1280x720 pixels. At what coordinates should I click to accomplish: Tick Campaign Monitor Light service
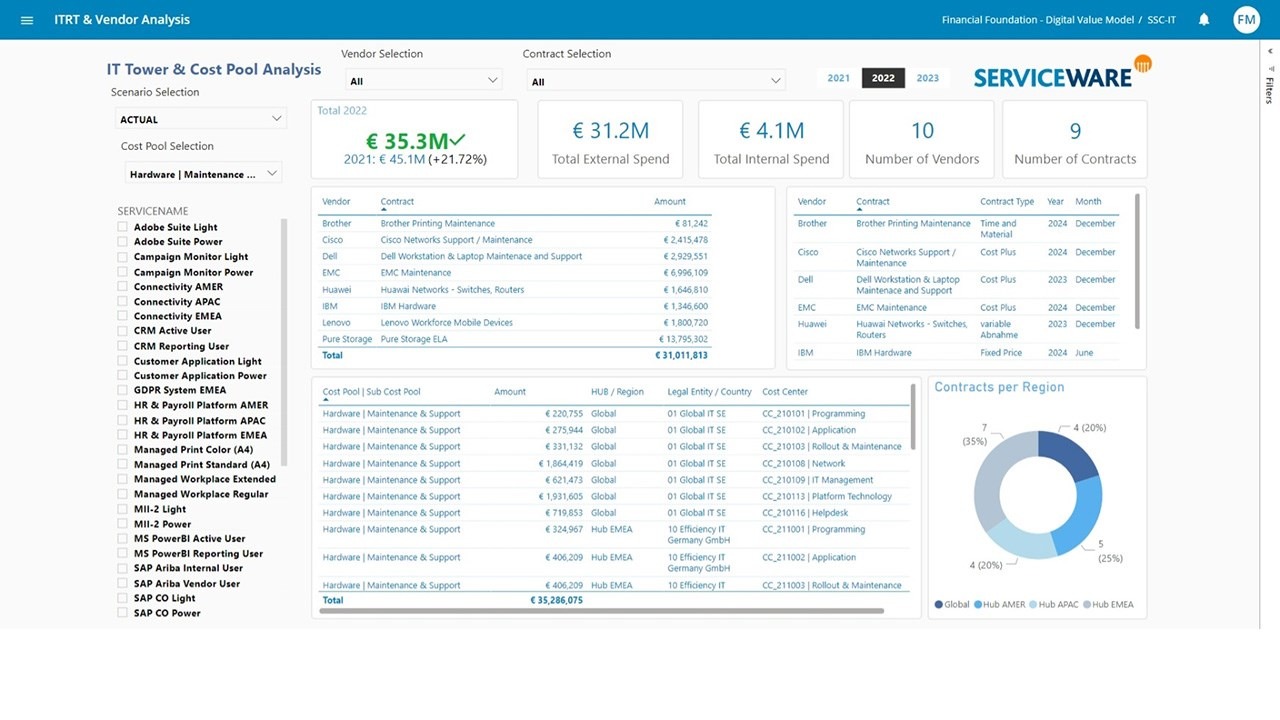click(123, 257)
